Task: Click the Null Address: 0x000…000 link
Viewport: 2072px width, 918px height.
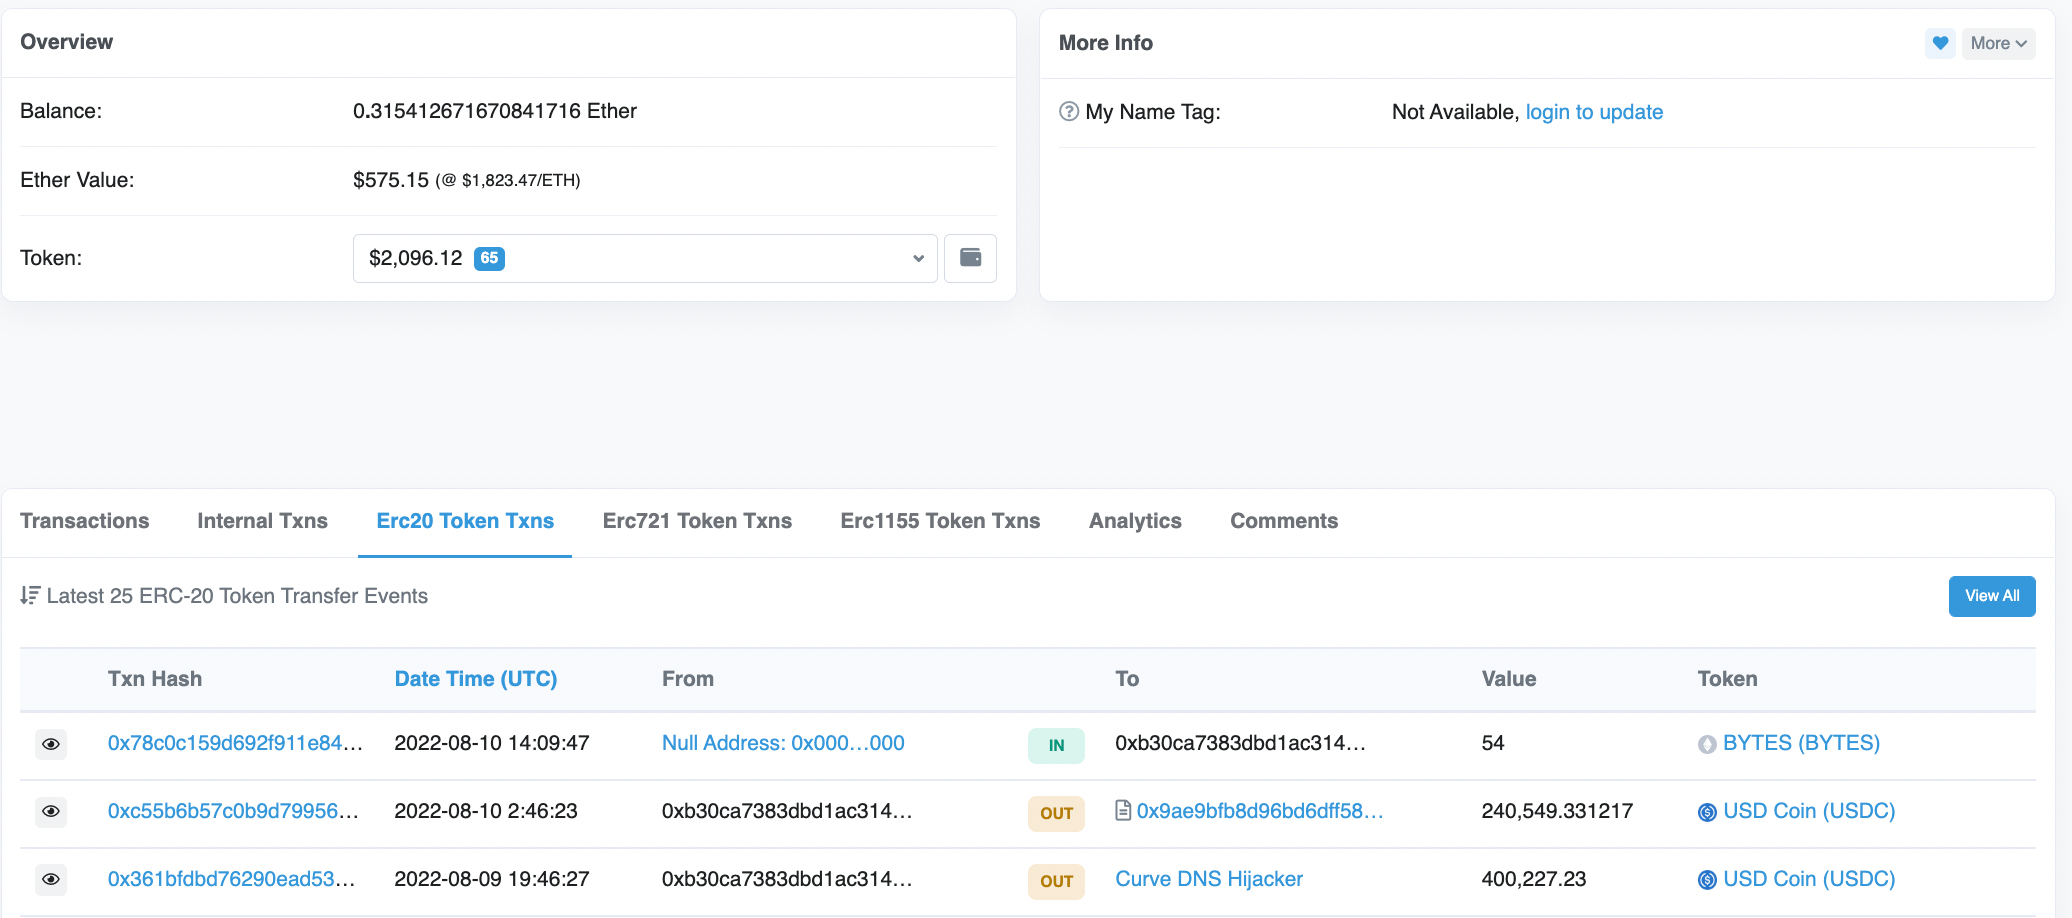Action: click(783, 743)
